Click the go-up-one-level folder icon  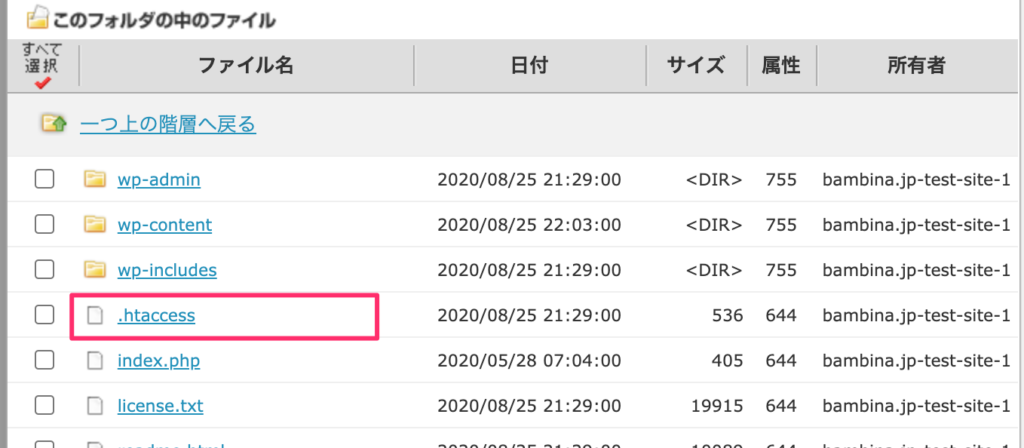coord(54,124)
